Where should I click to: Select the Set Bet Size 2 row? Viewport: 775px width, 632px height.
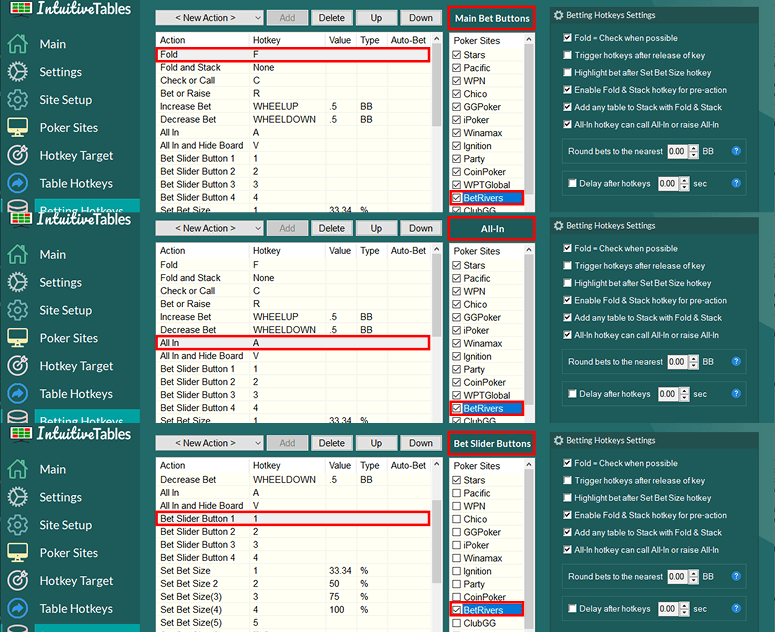click(x=294, y=584)
